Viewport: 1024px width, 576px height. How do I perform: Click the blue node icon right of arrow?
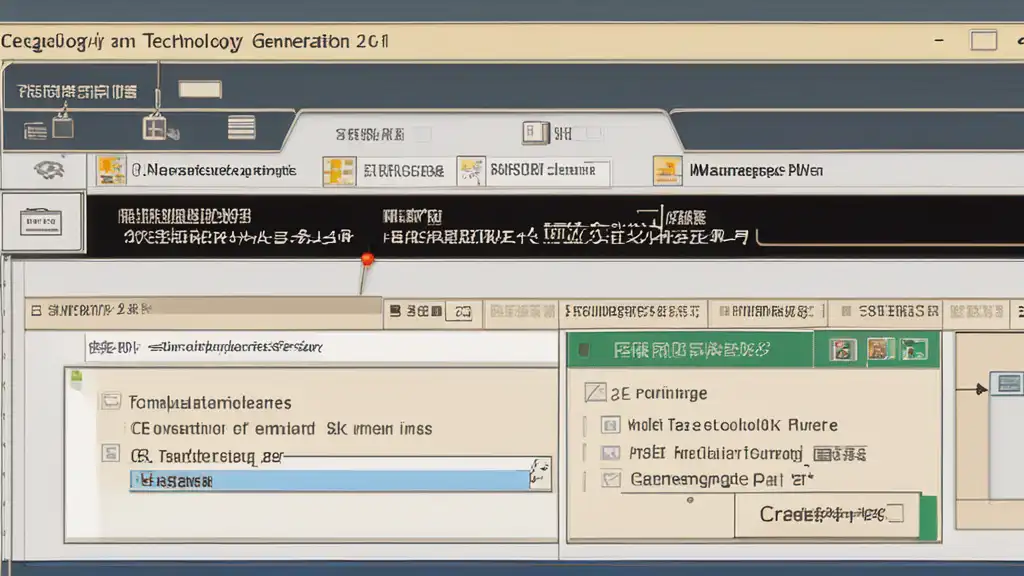pyautogui.click(x=1006, y=383)
